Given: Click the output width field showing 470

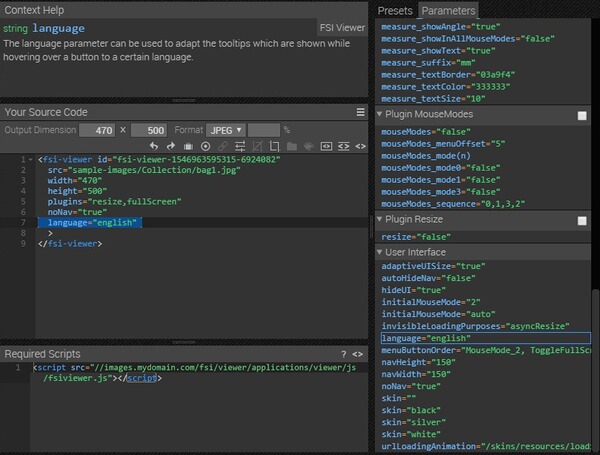Looking at the screenshot, I should click(x=97, y=130).
